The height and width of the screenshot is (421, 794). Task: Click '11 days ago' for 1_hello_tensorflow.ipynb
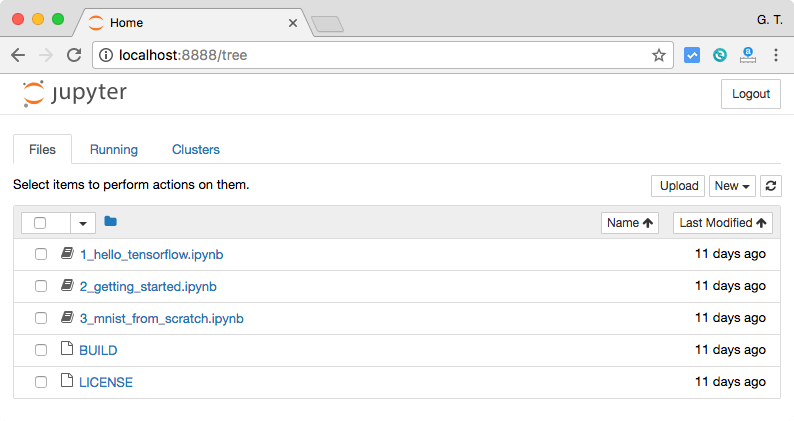730,254
